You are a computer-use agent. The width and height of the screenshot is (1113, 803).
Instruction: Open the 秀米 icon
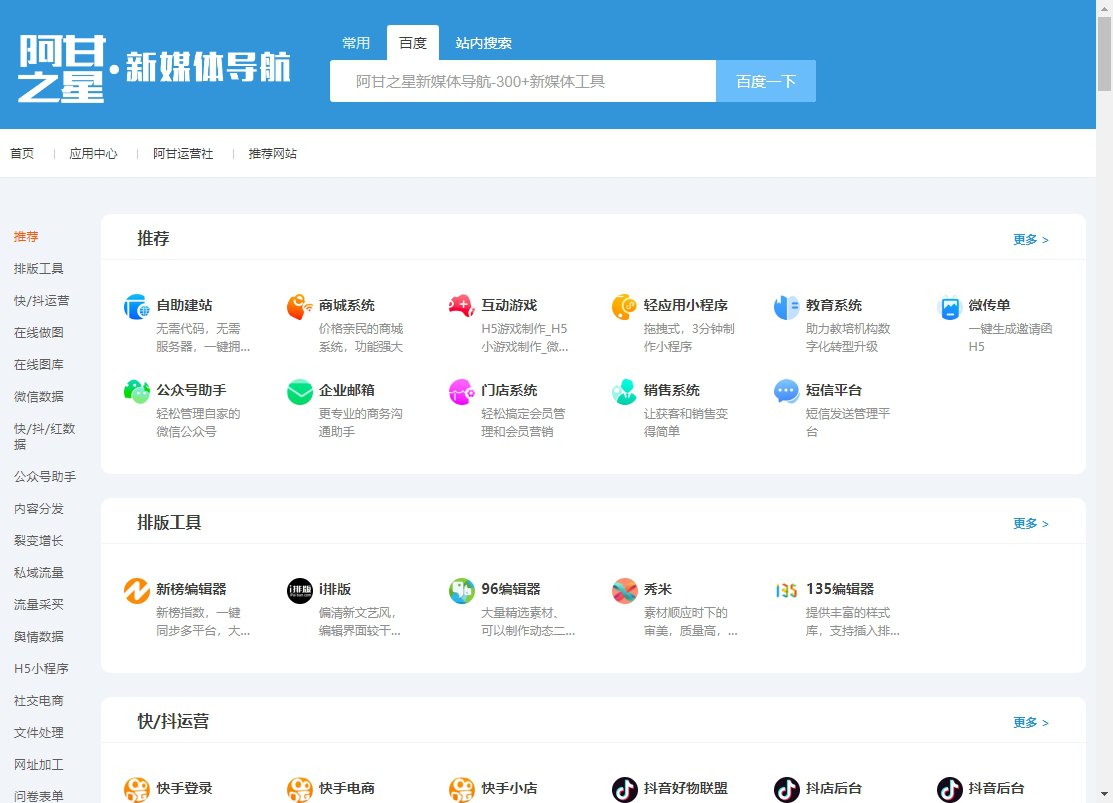(624, 591)
